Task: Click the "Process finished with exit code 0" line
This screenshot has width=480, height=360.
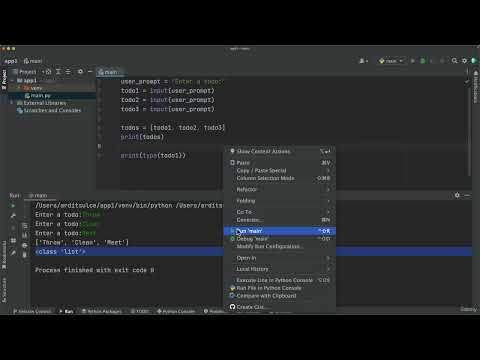Action: point(95,270)
